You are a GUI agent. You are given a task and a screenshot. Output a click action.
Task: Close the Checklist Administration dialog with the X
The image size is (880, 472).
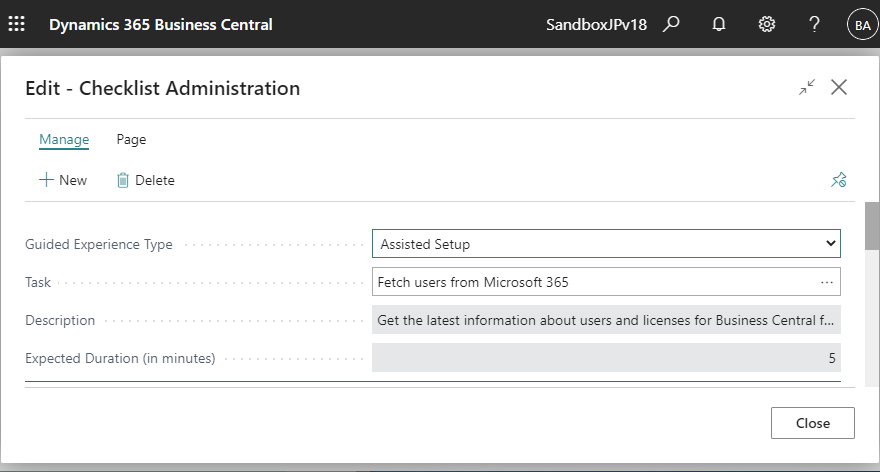839,87
